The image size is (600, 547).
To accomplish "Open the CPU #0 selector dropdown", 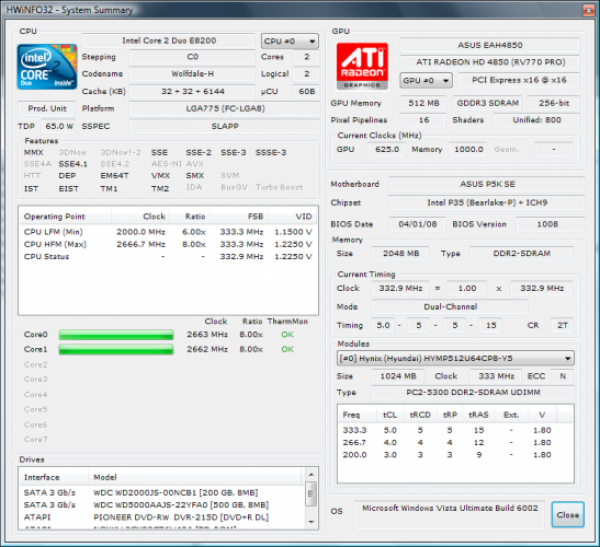I will point(288,41).
